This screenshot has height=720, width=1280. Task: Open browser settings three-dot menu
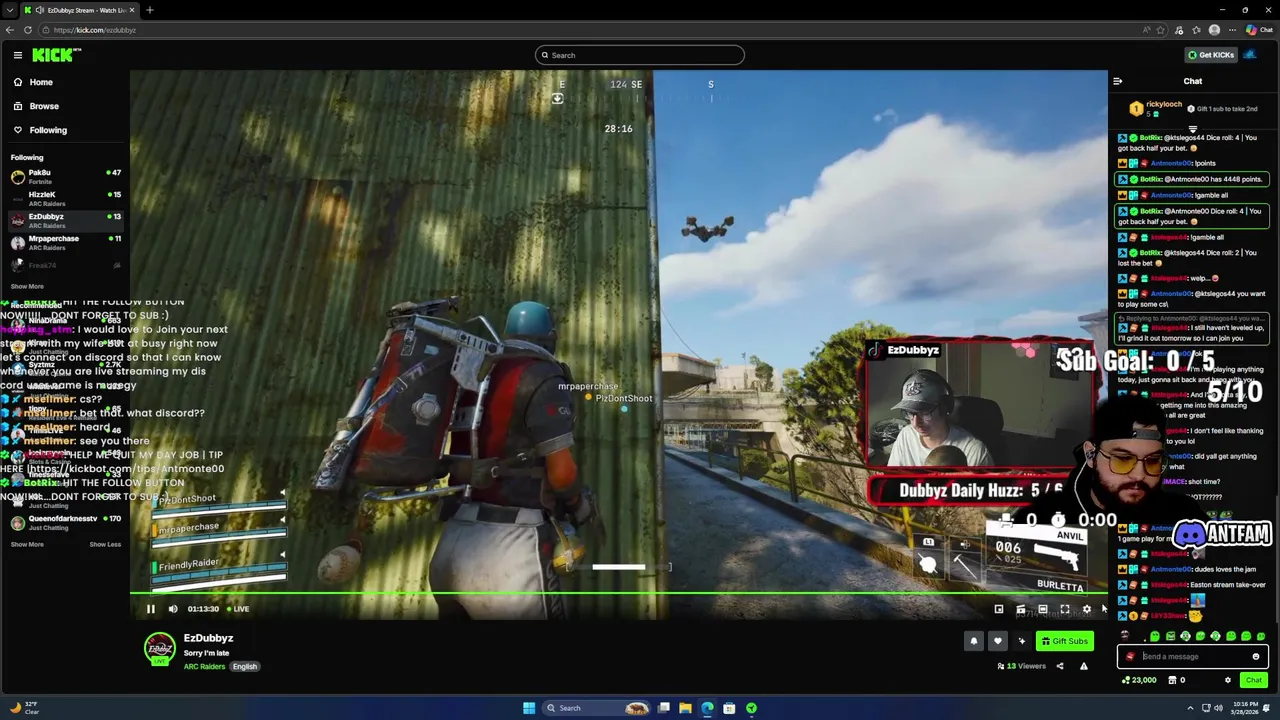click(x=1232, y=30)
